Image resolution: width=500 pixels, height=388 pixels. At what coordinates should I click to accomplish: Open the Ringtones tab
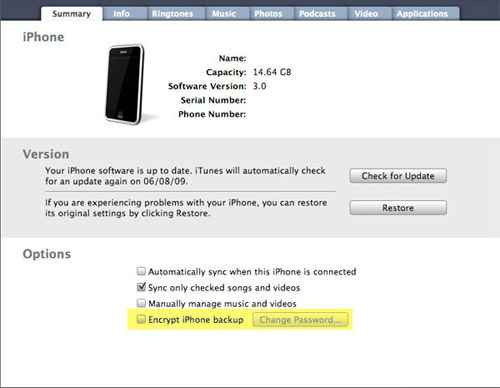[172, 14]
